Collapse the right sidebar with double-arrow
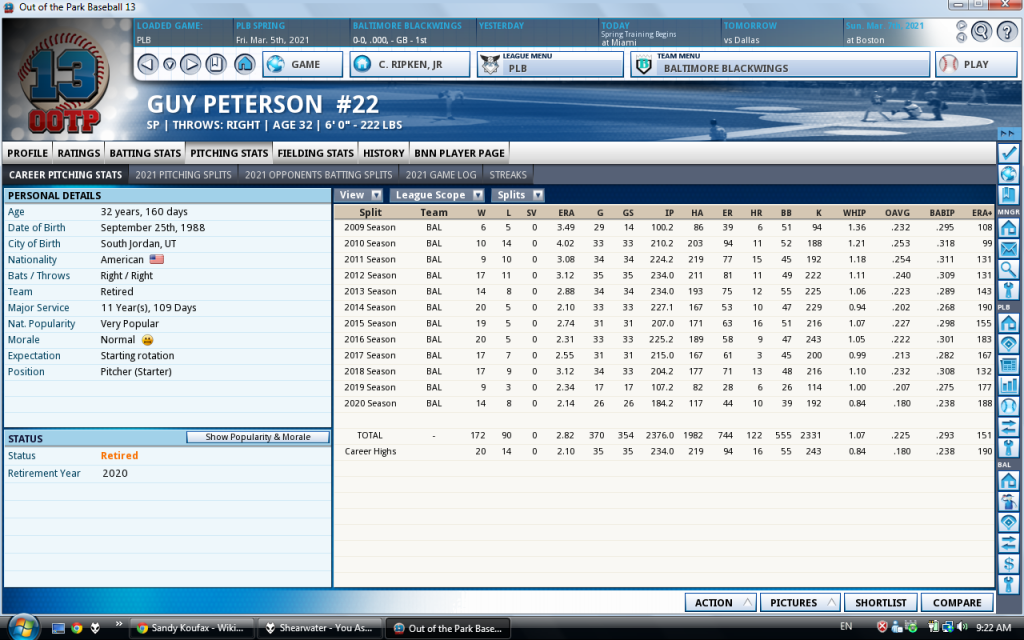This screenshot has width=1024, height=640. pos(1008,133)
